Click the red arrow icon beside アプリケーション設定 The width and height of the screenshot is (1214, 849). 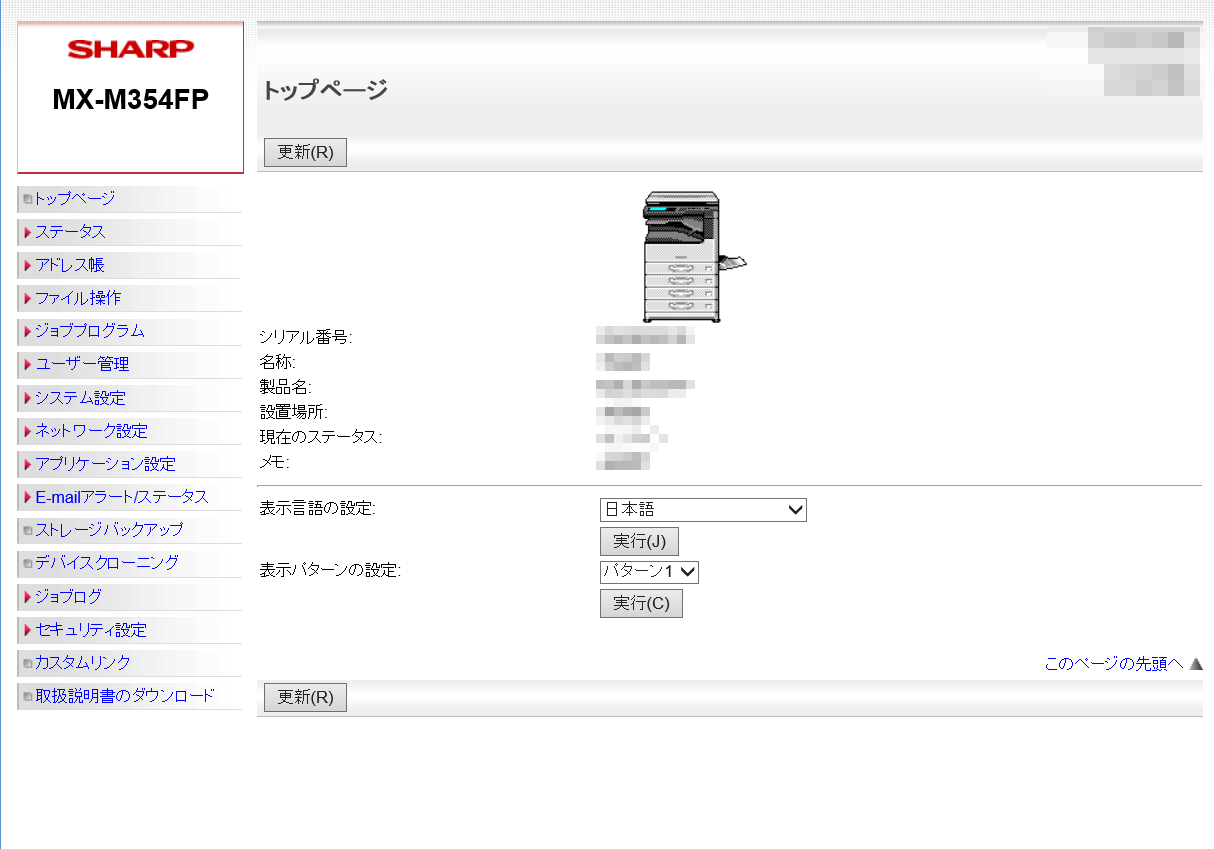[28, 464]
